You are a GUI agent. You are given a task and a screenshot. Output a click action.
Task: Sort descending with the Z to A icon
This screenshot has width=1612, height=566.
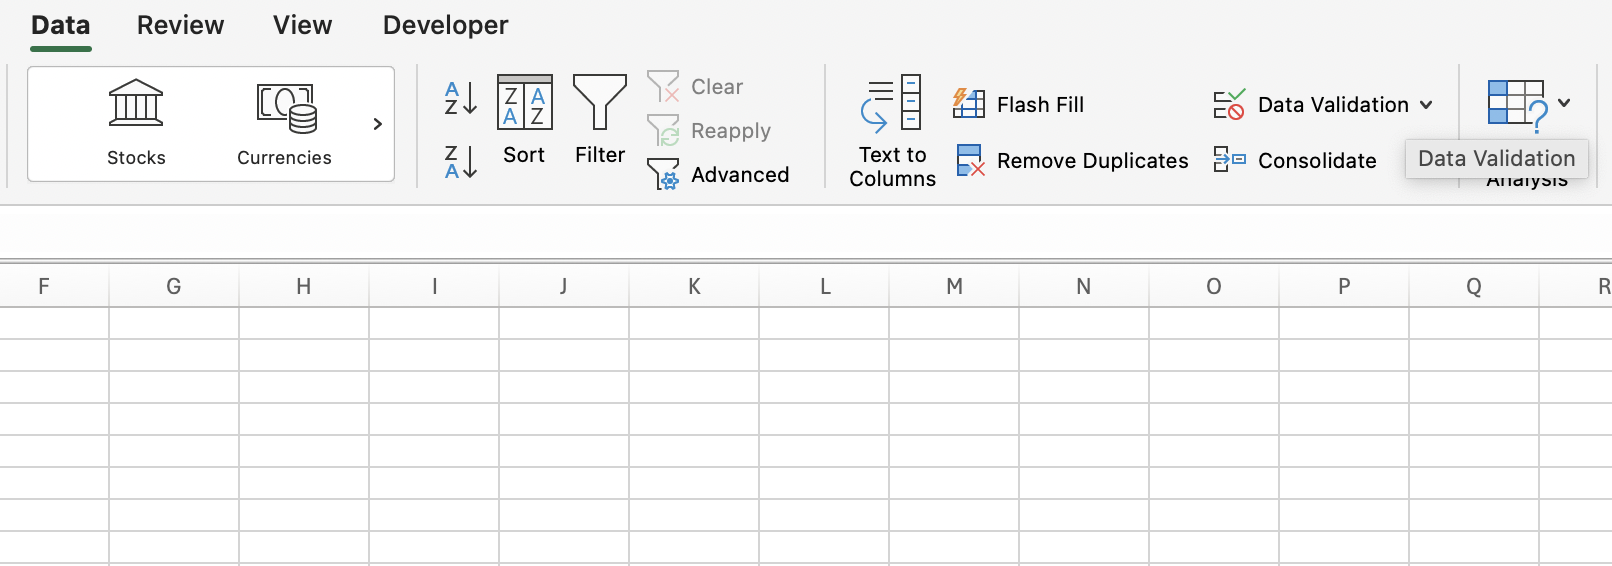[460, 161]
